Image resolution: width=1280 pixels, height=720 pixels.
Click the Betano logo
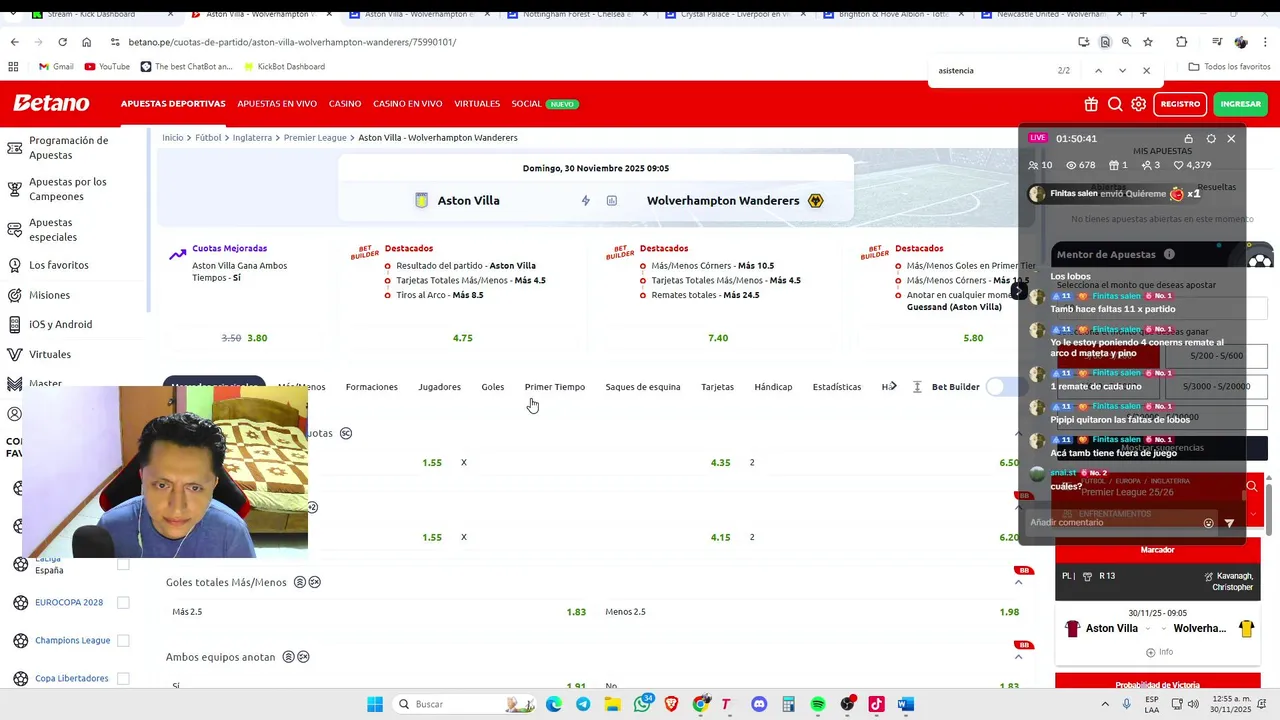tap(51, 103)
